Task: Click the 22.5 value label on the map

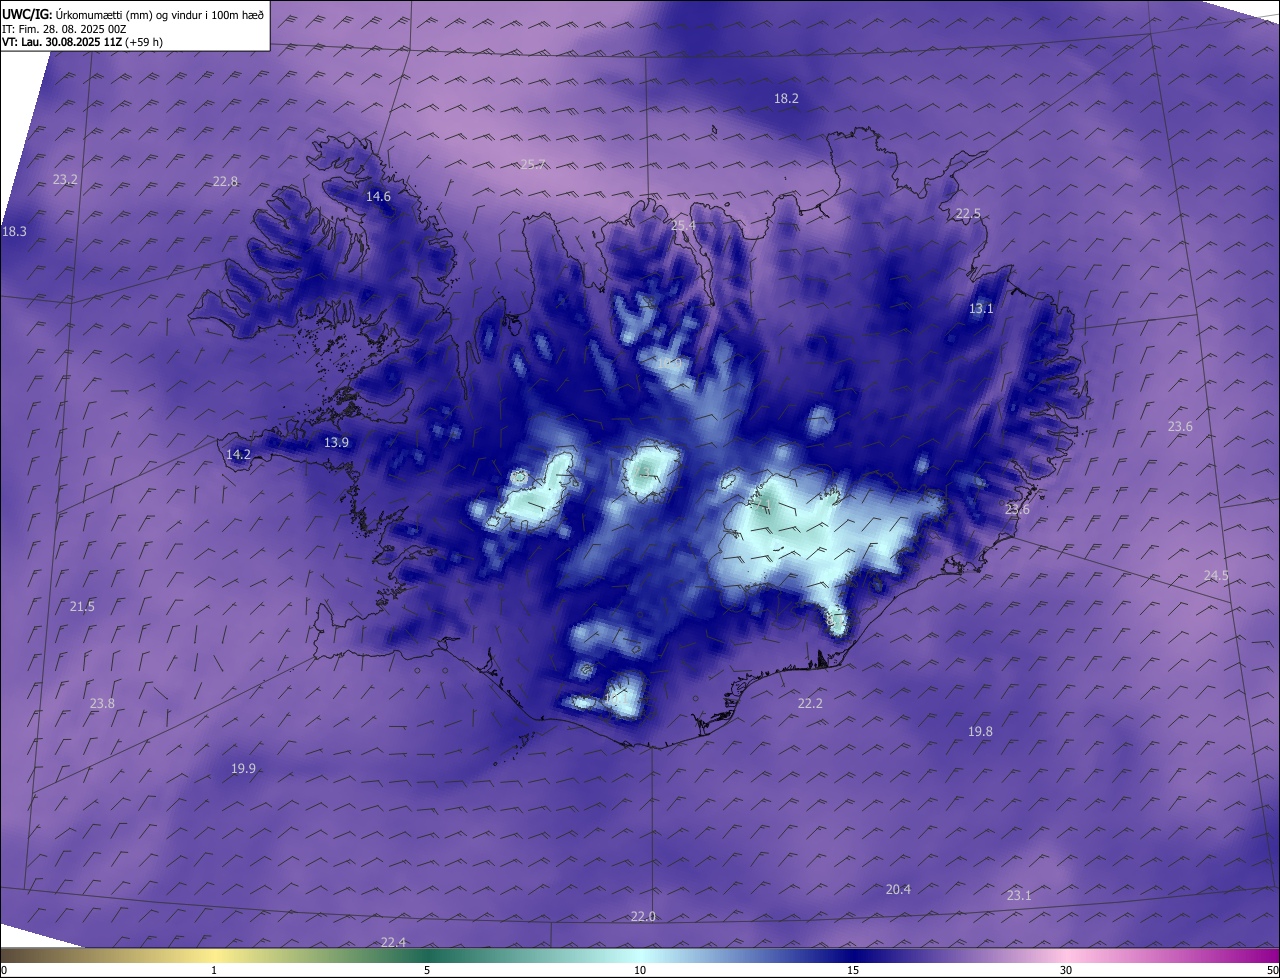Action: [968, 213]
